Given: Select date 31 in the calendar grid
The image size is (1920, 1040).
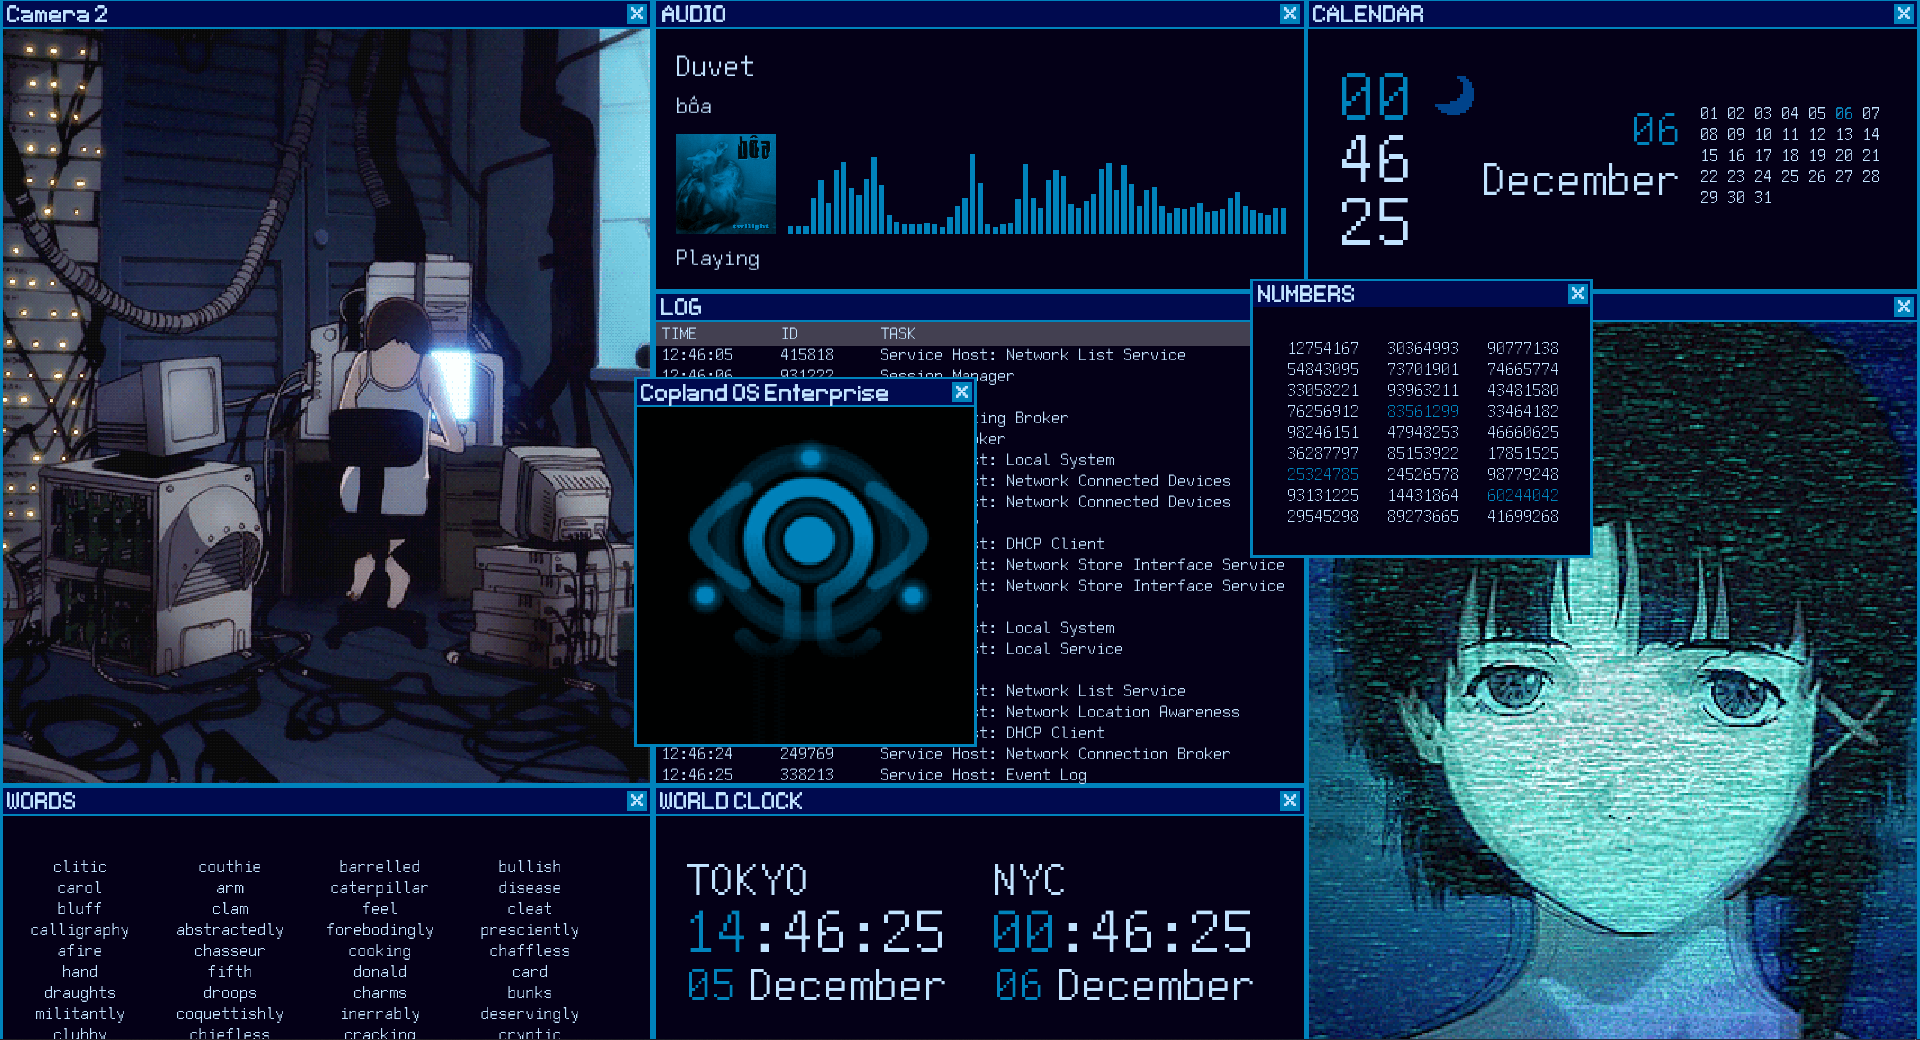Looking at the screenshot, I should tap(1762, 197).
